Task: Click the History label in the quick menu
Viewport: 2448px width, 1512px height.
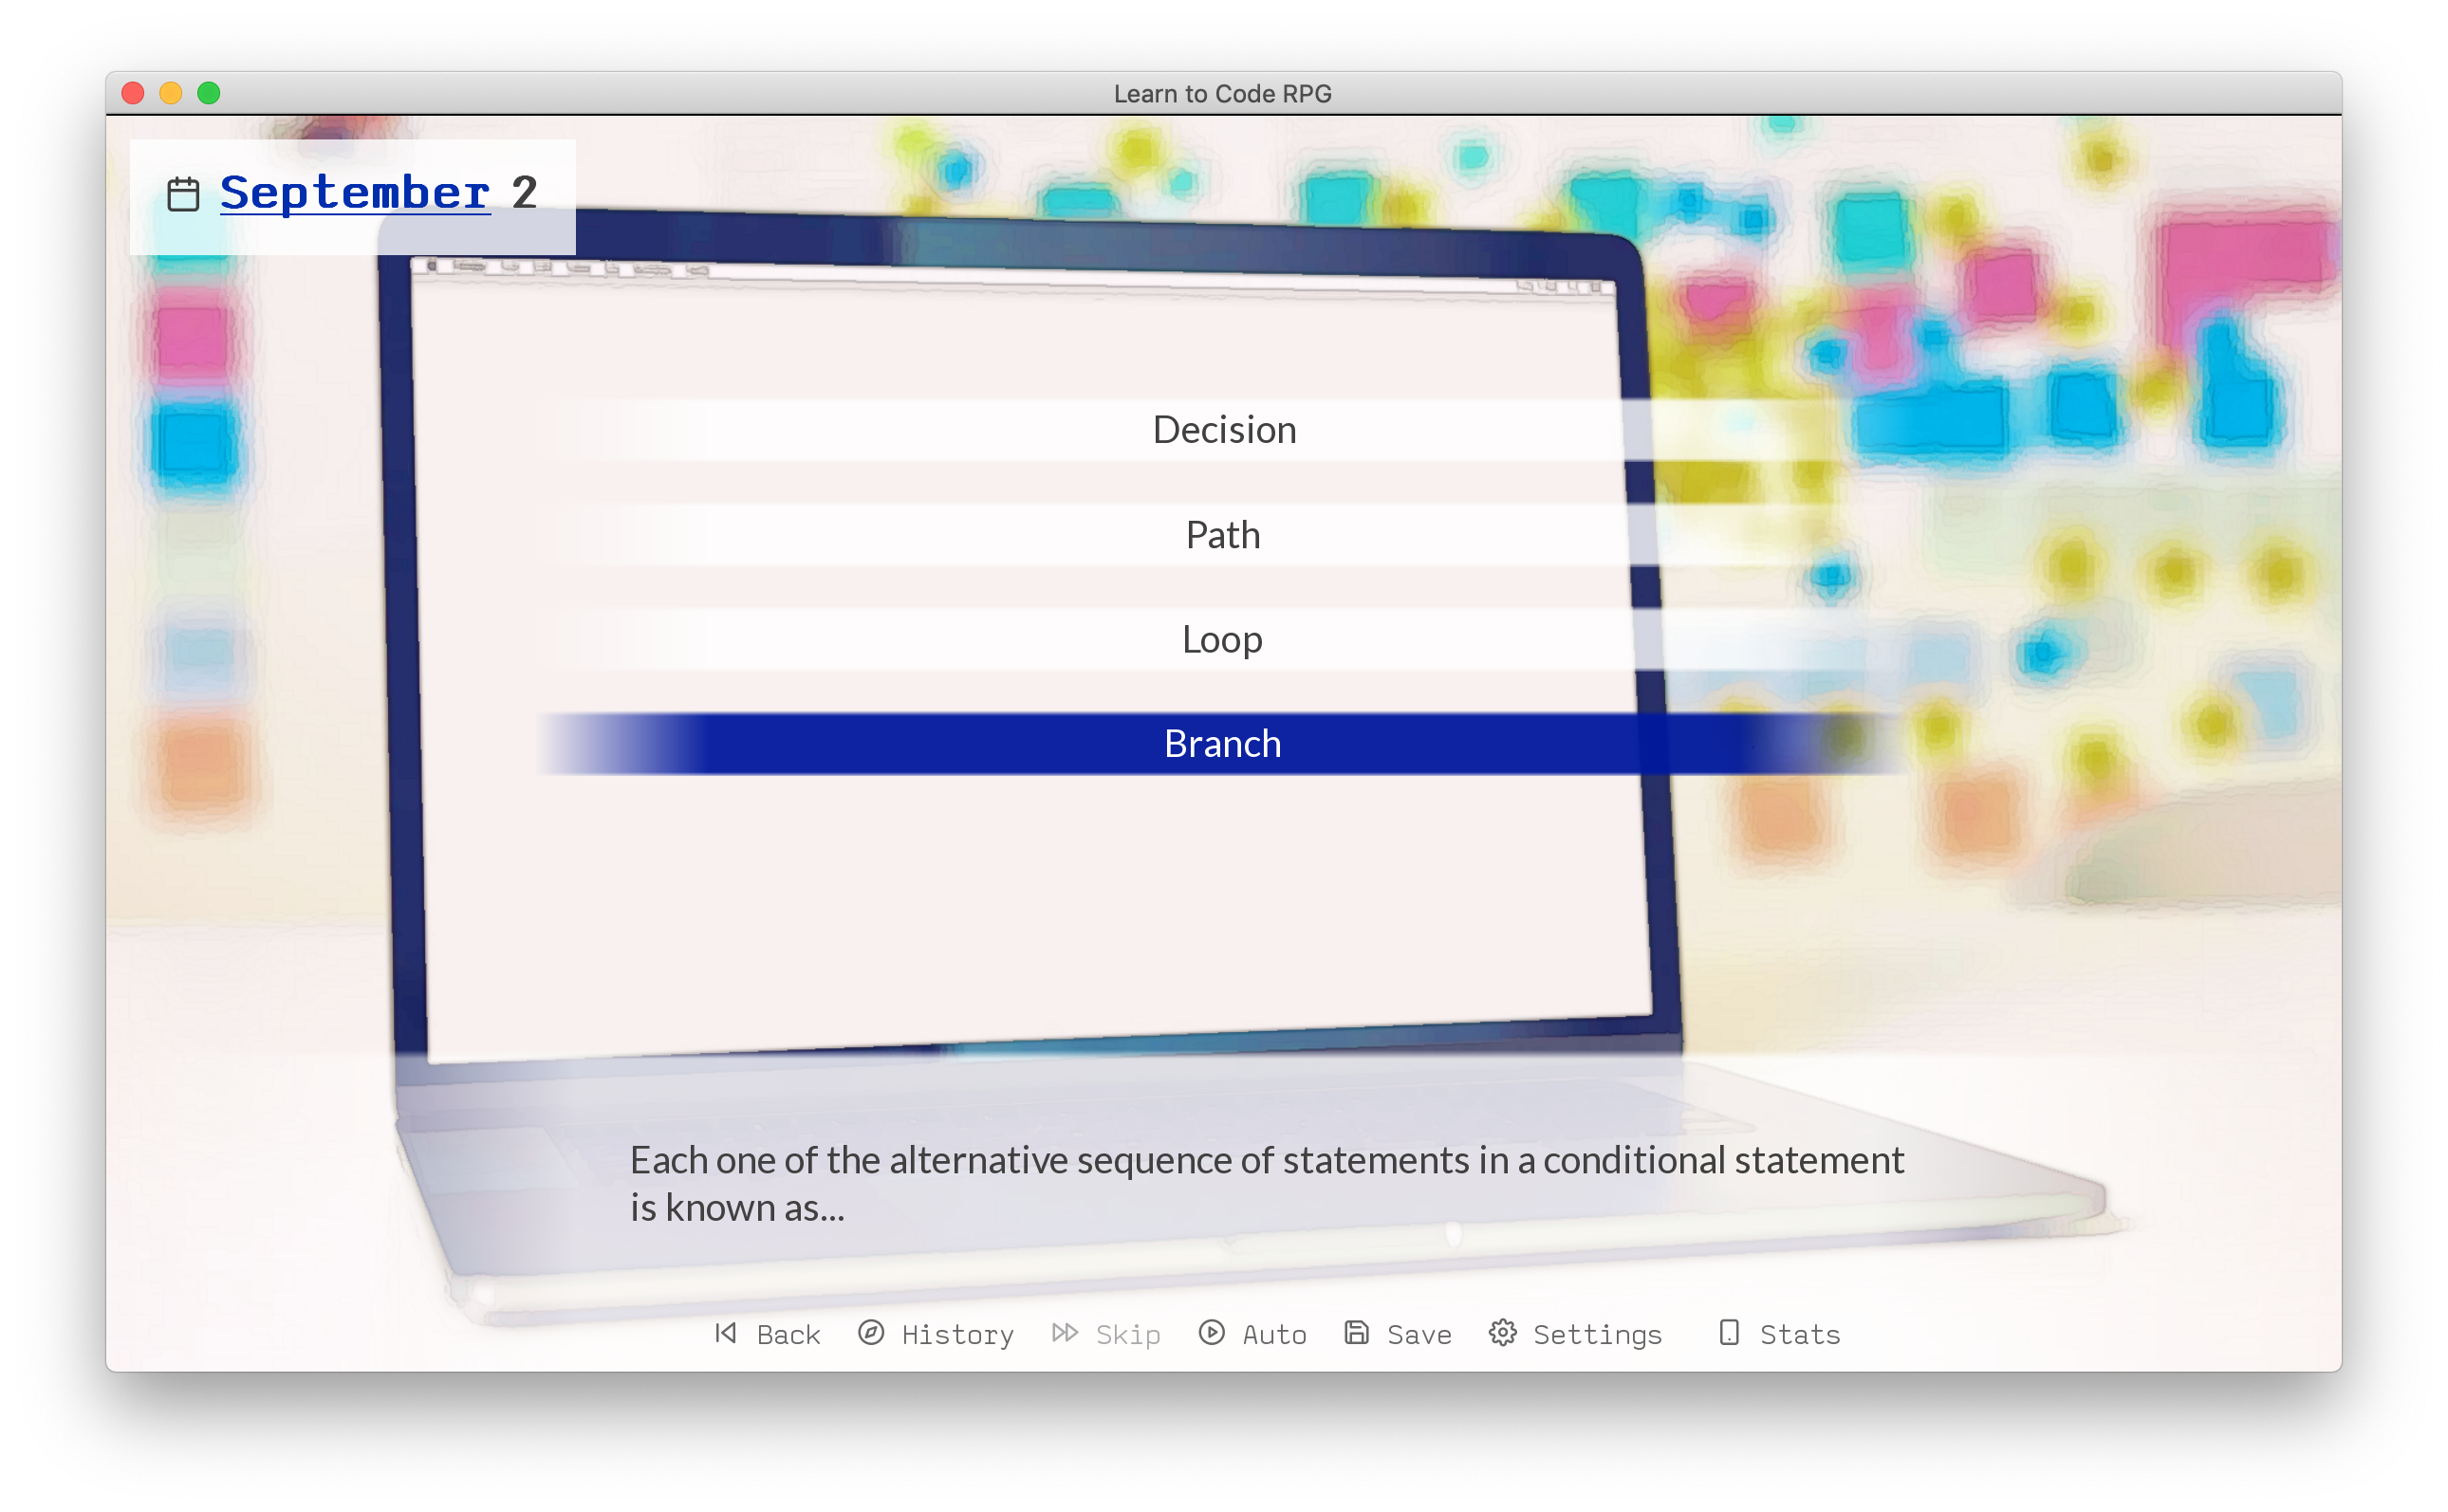Action: tap(957, 1333)
